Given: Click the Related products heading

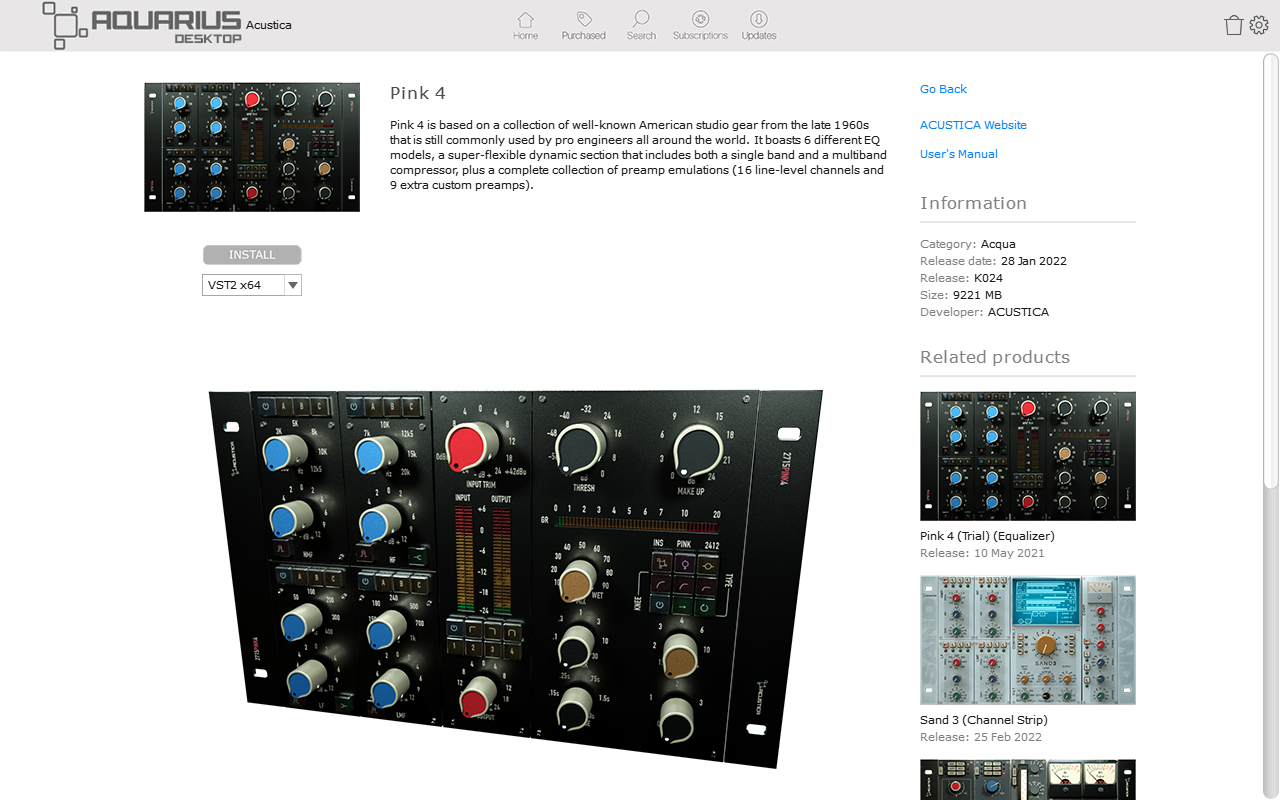Looking at the screenshot, I should pos(995,357).
